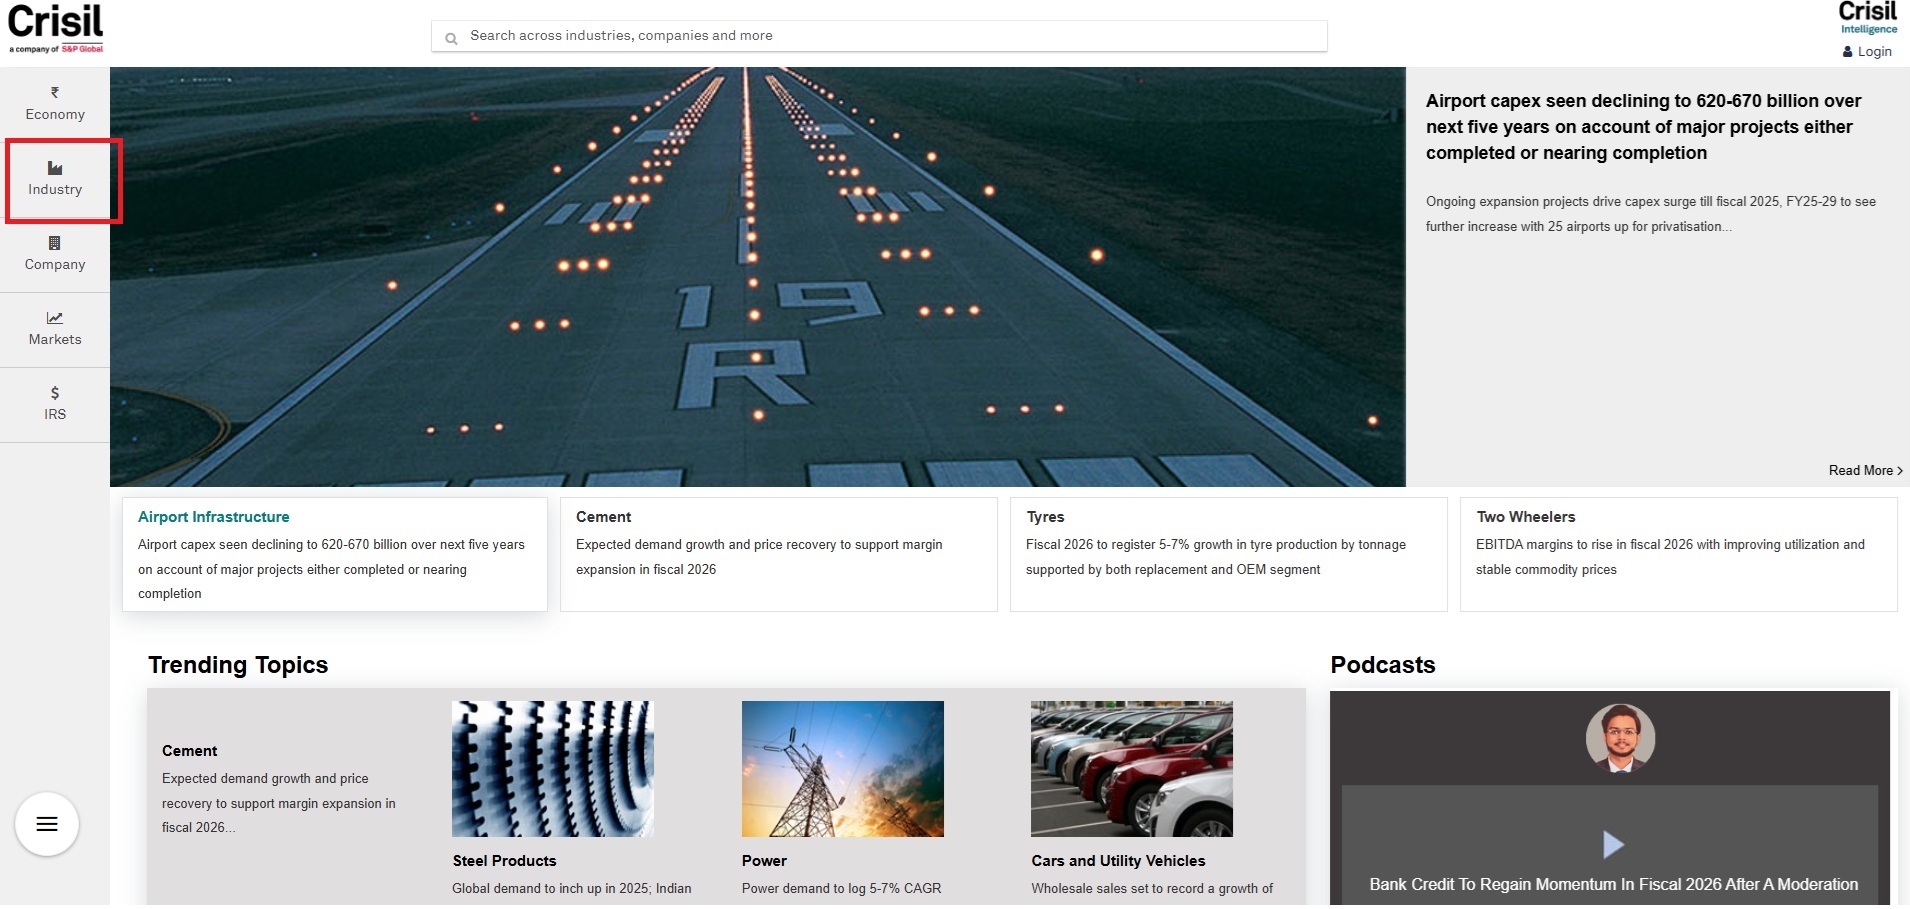This screenshot has height=909, width=1910.
Task: Open the Power transmission tower thumbnail
Action: pyautogui.click(x=842, y=769)
